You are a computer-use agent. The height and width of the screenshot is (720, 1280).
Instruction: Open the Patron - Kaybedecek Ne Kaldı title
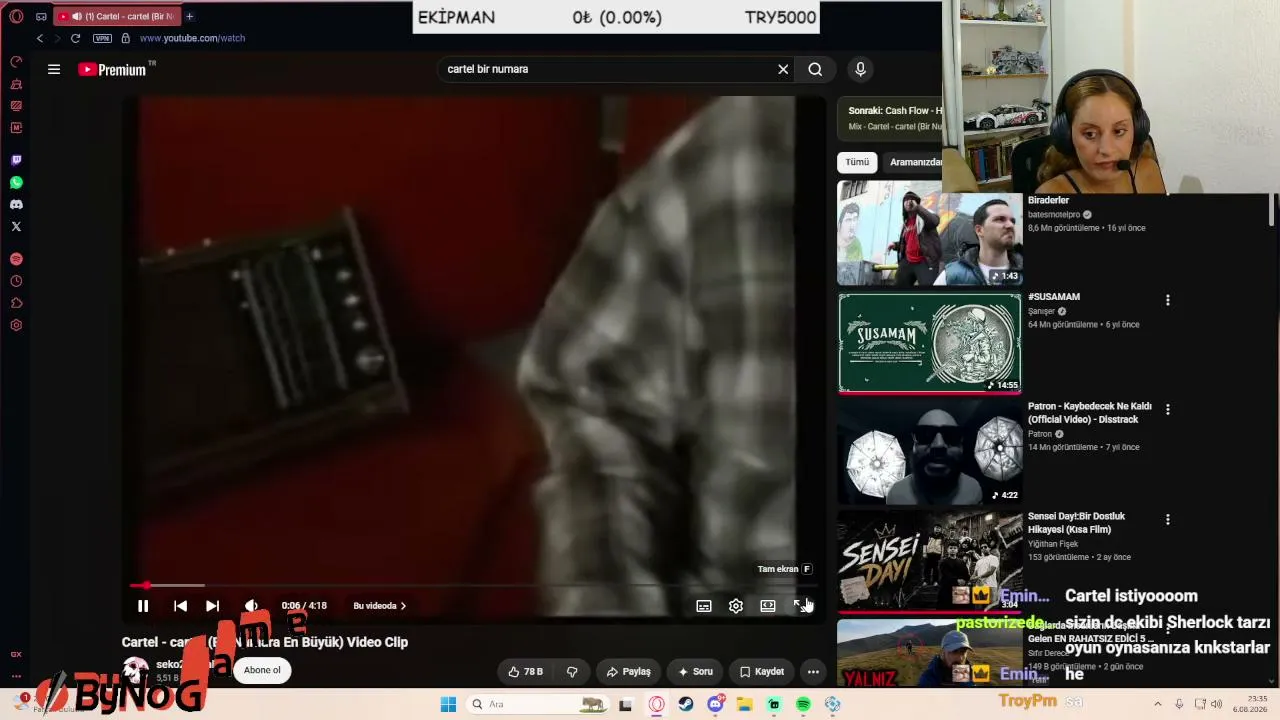click(1090, 413)
